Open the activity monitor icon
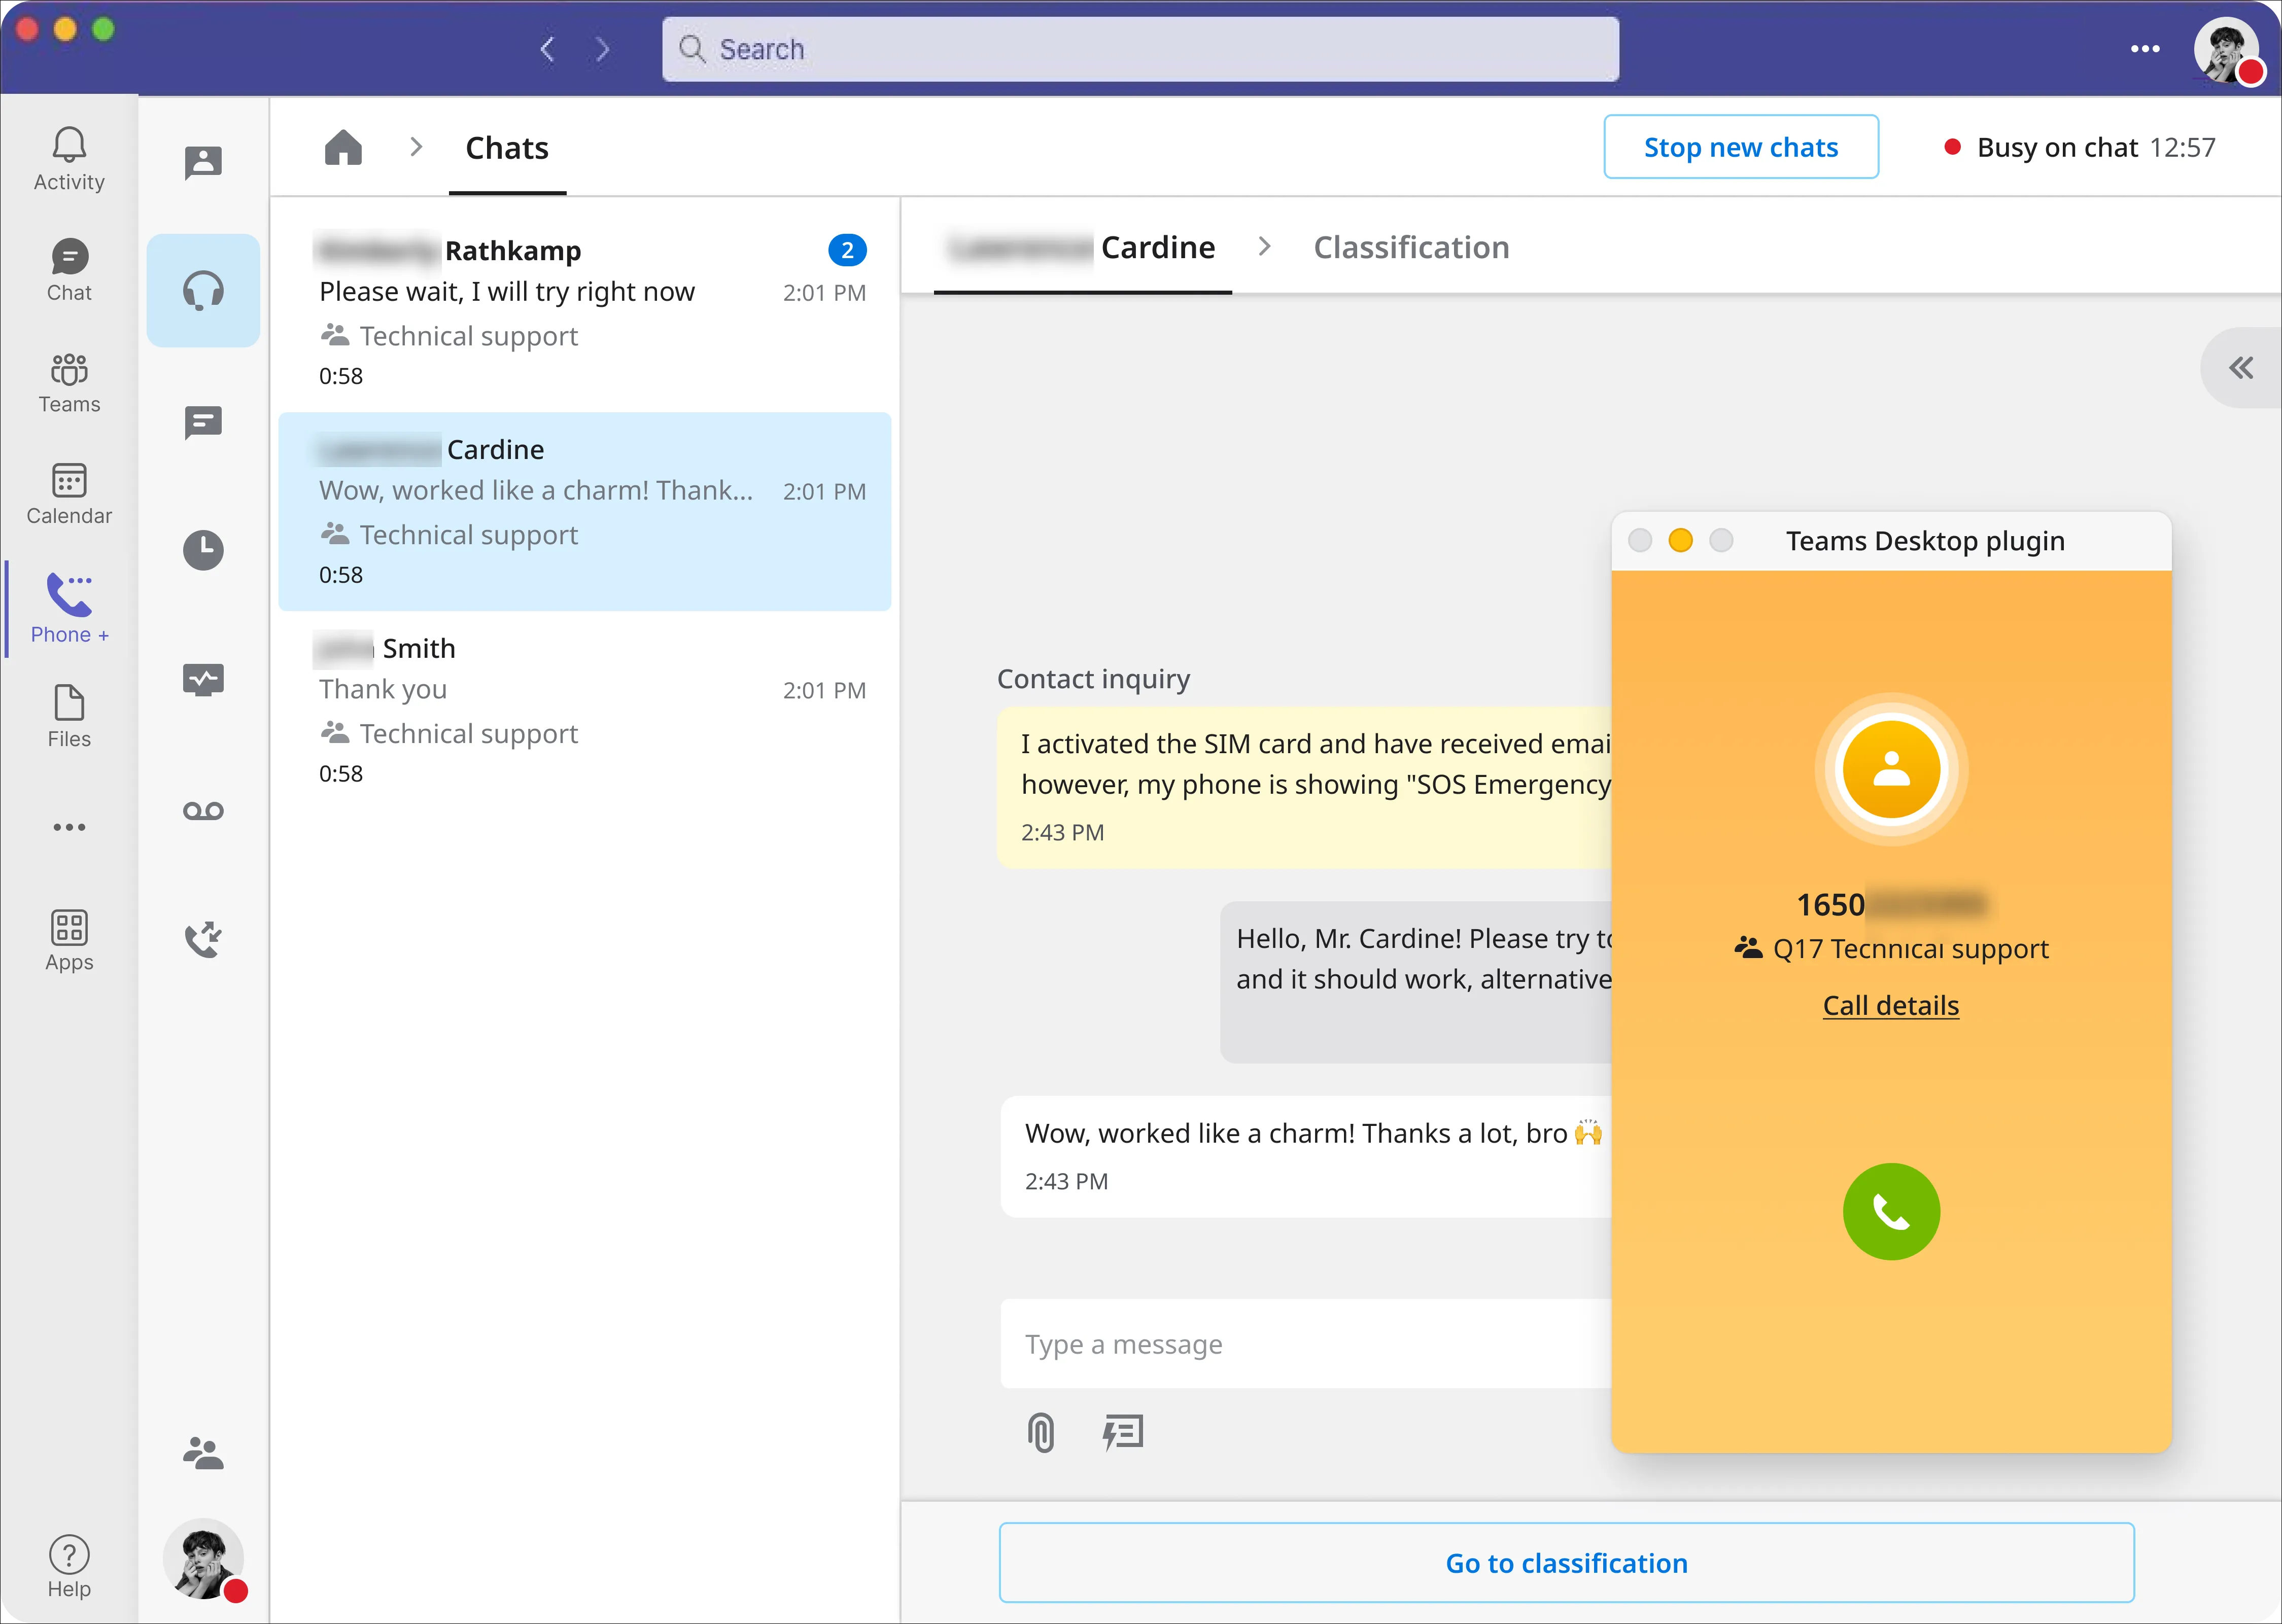 point(203,680)
